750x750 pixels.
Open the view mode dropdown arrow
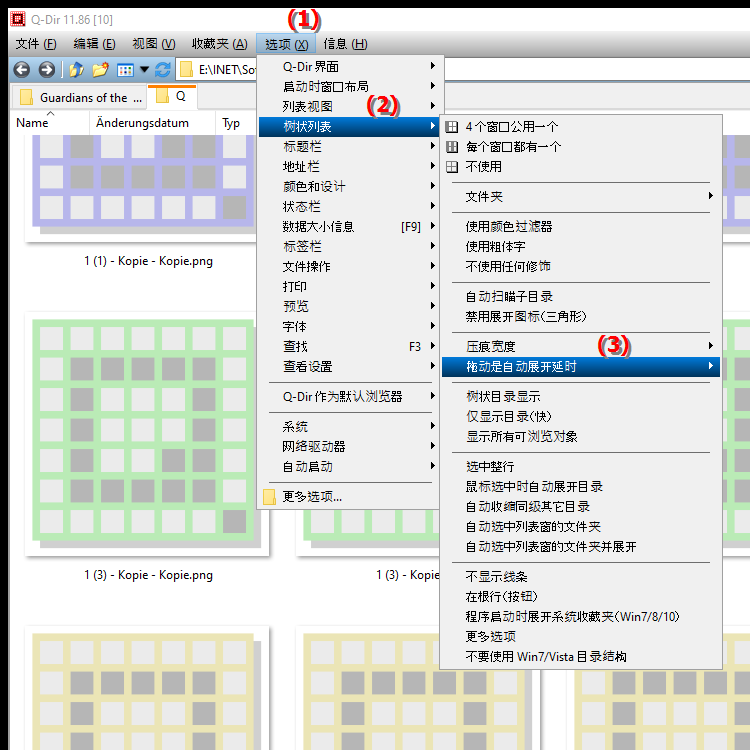point(144,70)
